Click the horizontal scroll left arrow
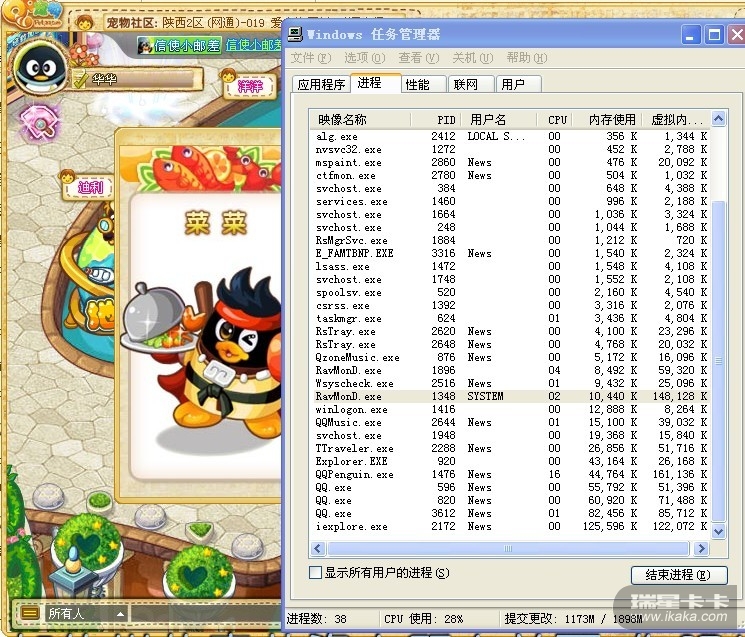This screenshot has width=745, height=637. pos(318,549)
